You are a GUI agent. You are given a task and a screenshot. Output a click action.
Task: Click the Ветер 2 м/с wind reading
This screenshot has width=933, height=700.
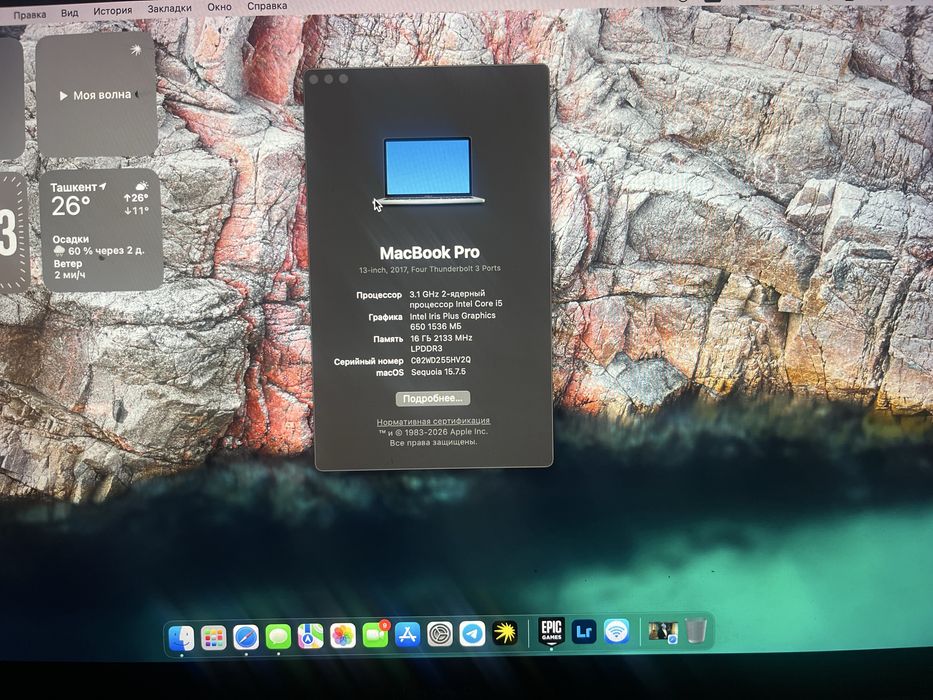click(x=70, y=269)
